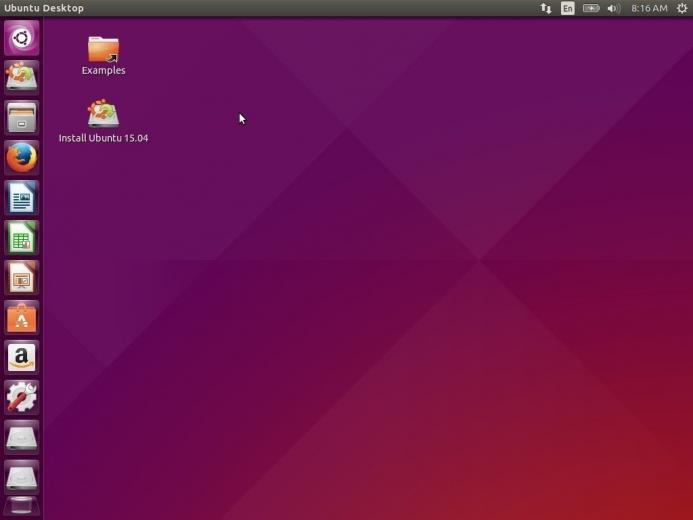Open System Settings gear and wrench icon
This screenshot has width=693, height=520.
22,397
